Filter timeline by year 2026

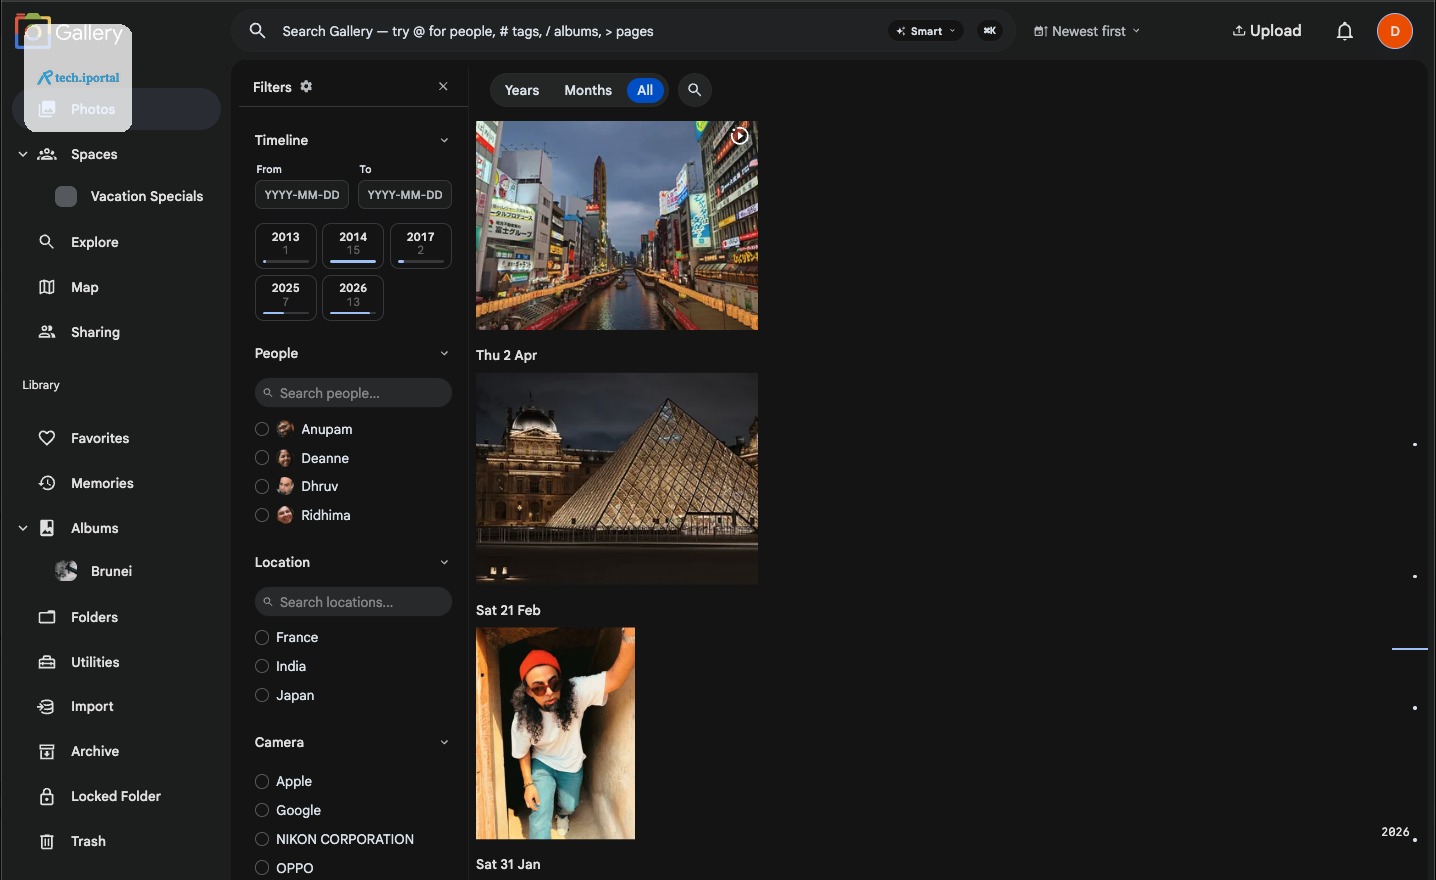click(353, 297)
